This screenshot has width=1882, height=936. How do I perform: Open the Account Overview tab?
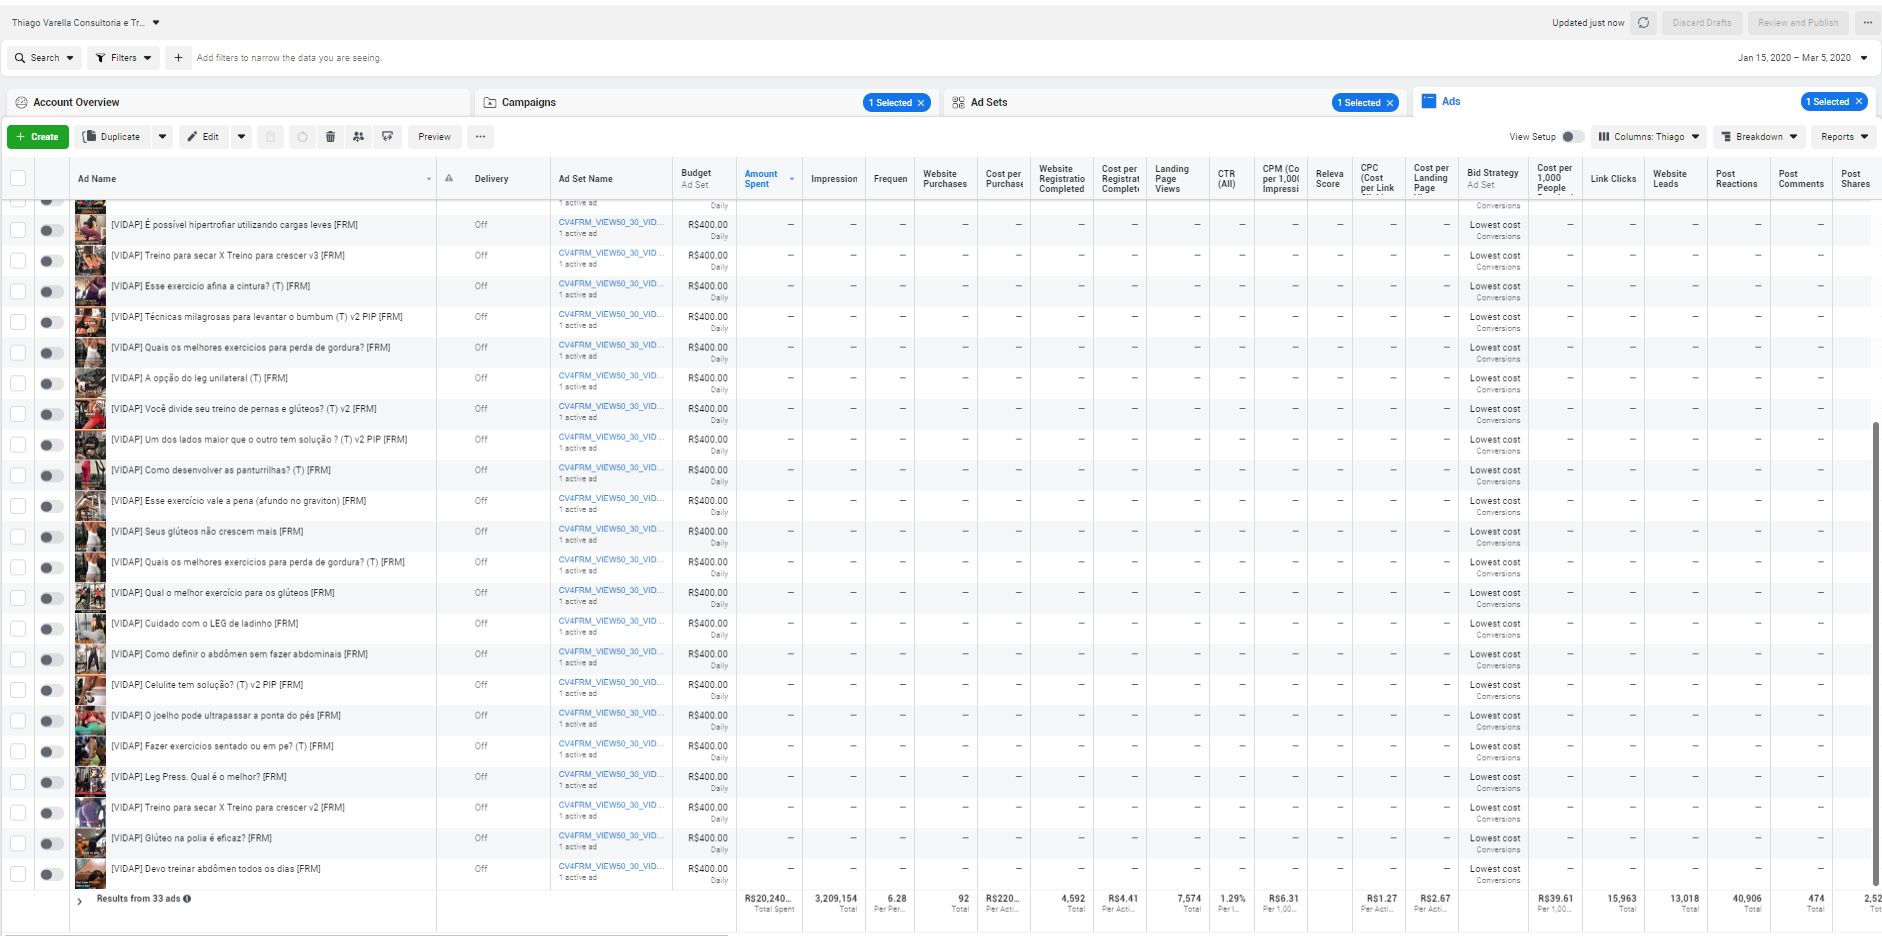click(76, 103)
